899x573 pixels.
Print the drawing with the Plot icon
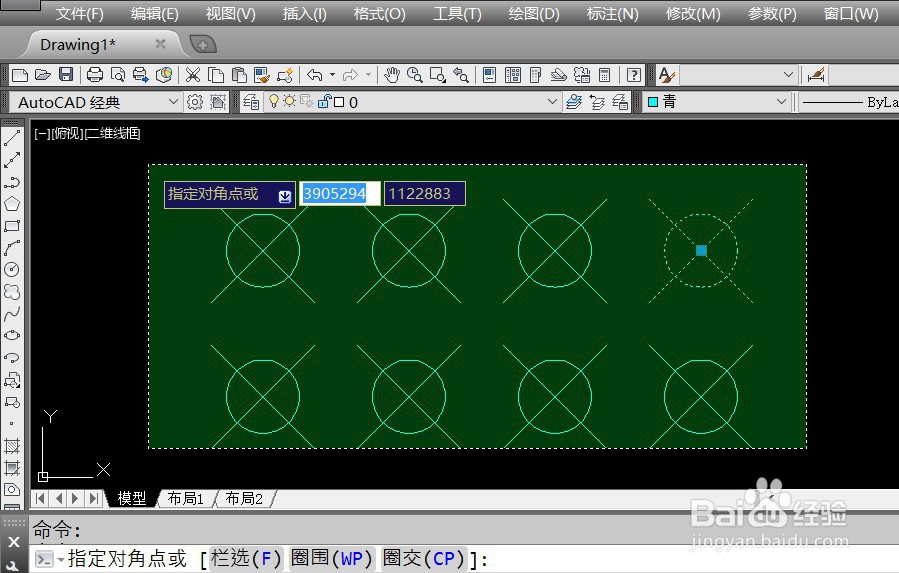click(x=95, y=75)
